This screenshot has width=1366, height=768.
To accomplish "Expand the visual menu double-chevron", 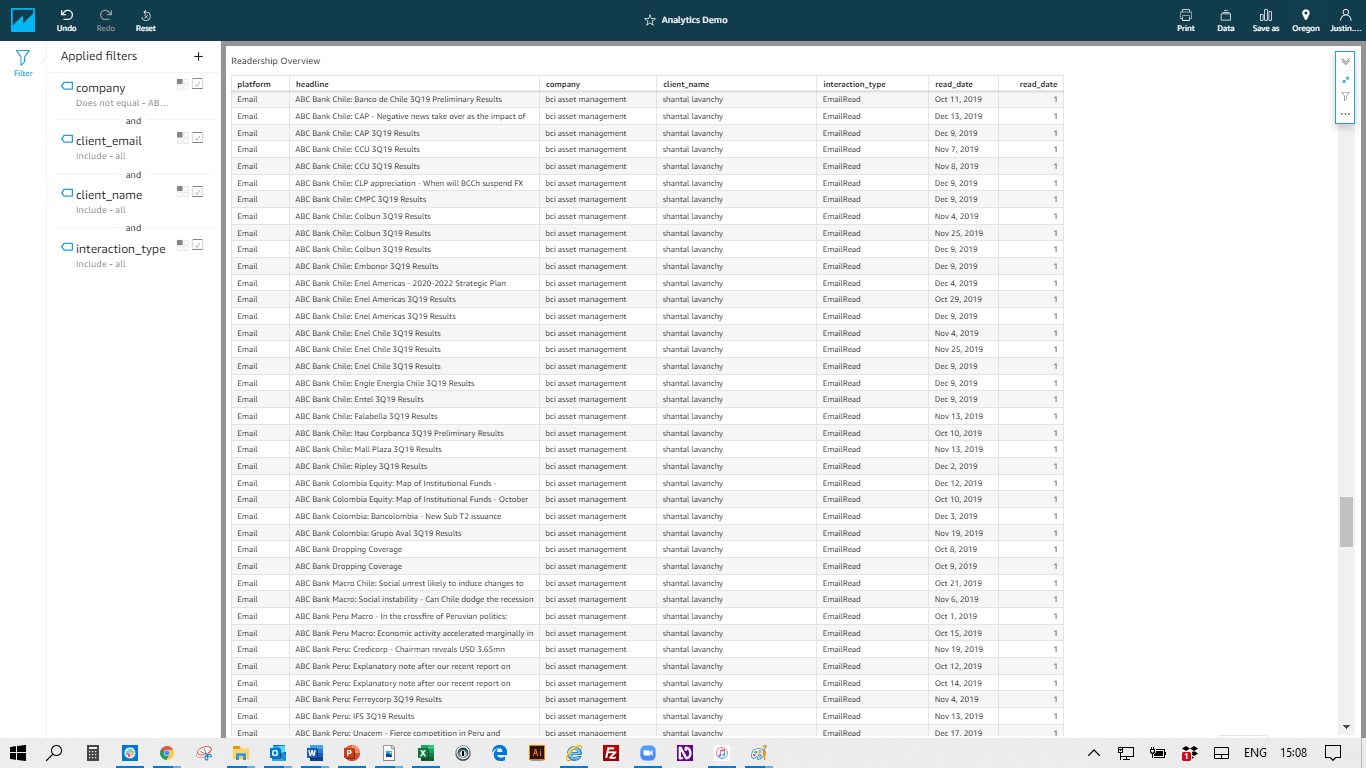I will (x=1345, y=61).
